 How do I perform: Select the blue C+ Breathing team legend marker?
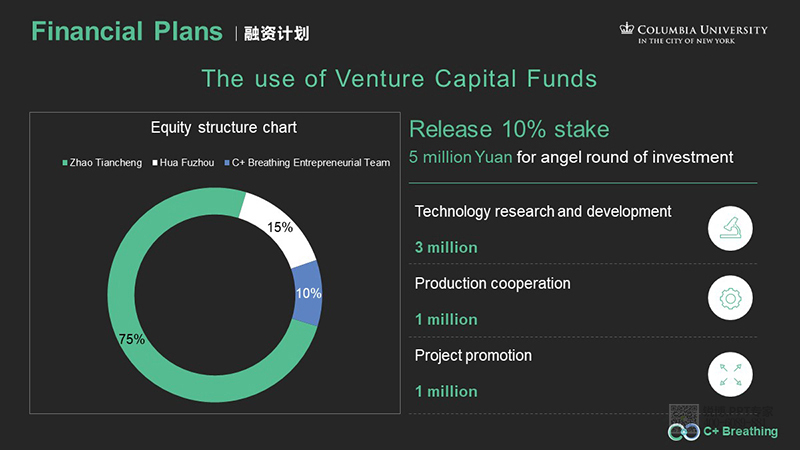[226, 163]
